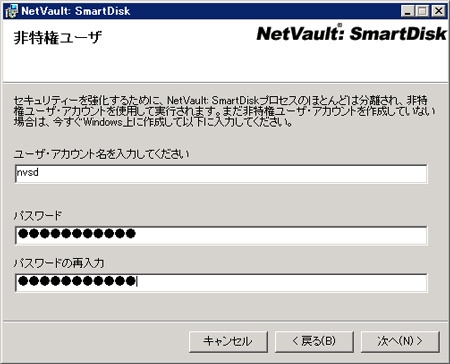Click the installer icon in the title bar
The height and width of the screenshot is (364, 450).
click(12, 11)
